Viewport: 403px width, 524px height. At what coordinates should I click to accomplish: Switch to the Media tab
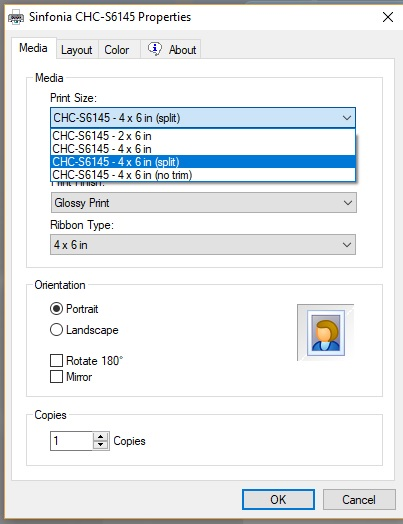(33, 48)
